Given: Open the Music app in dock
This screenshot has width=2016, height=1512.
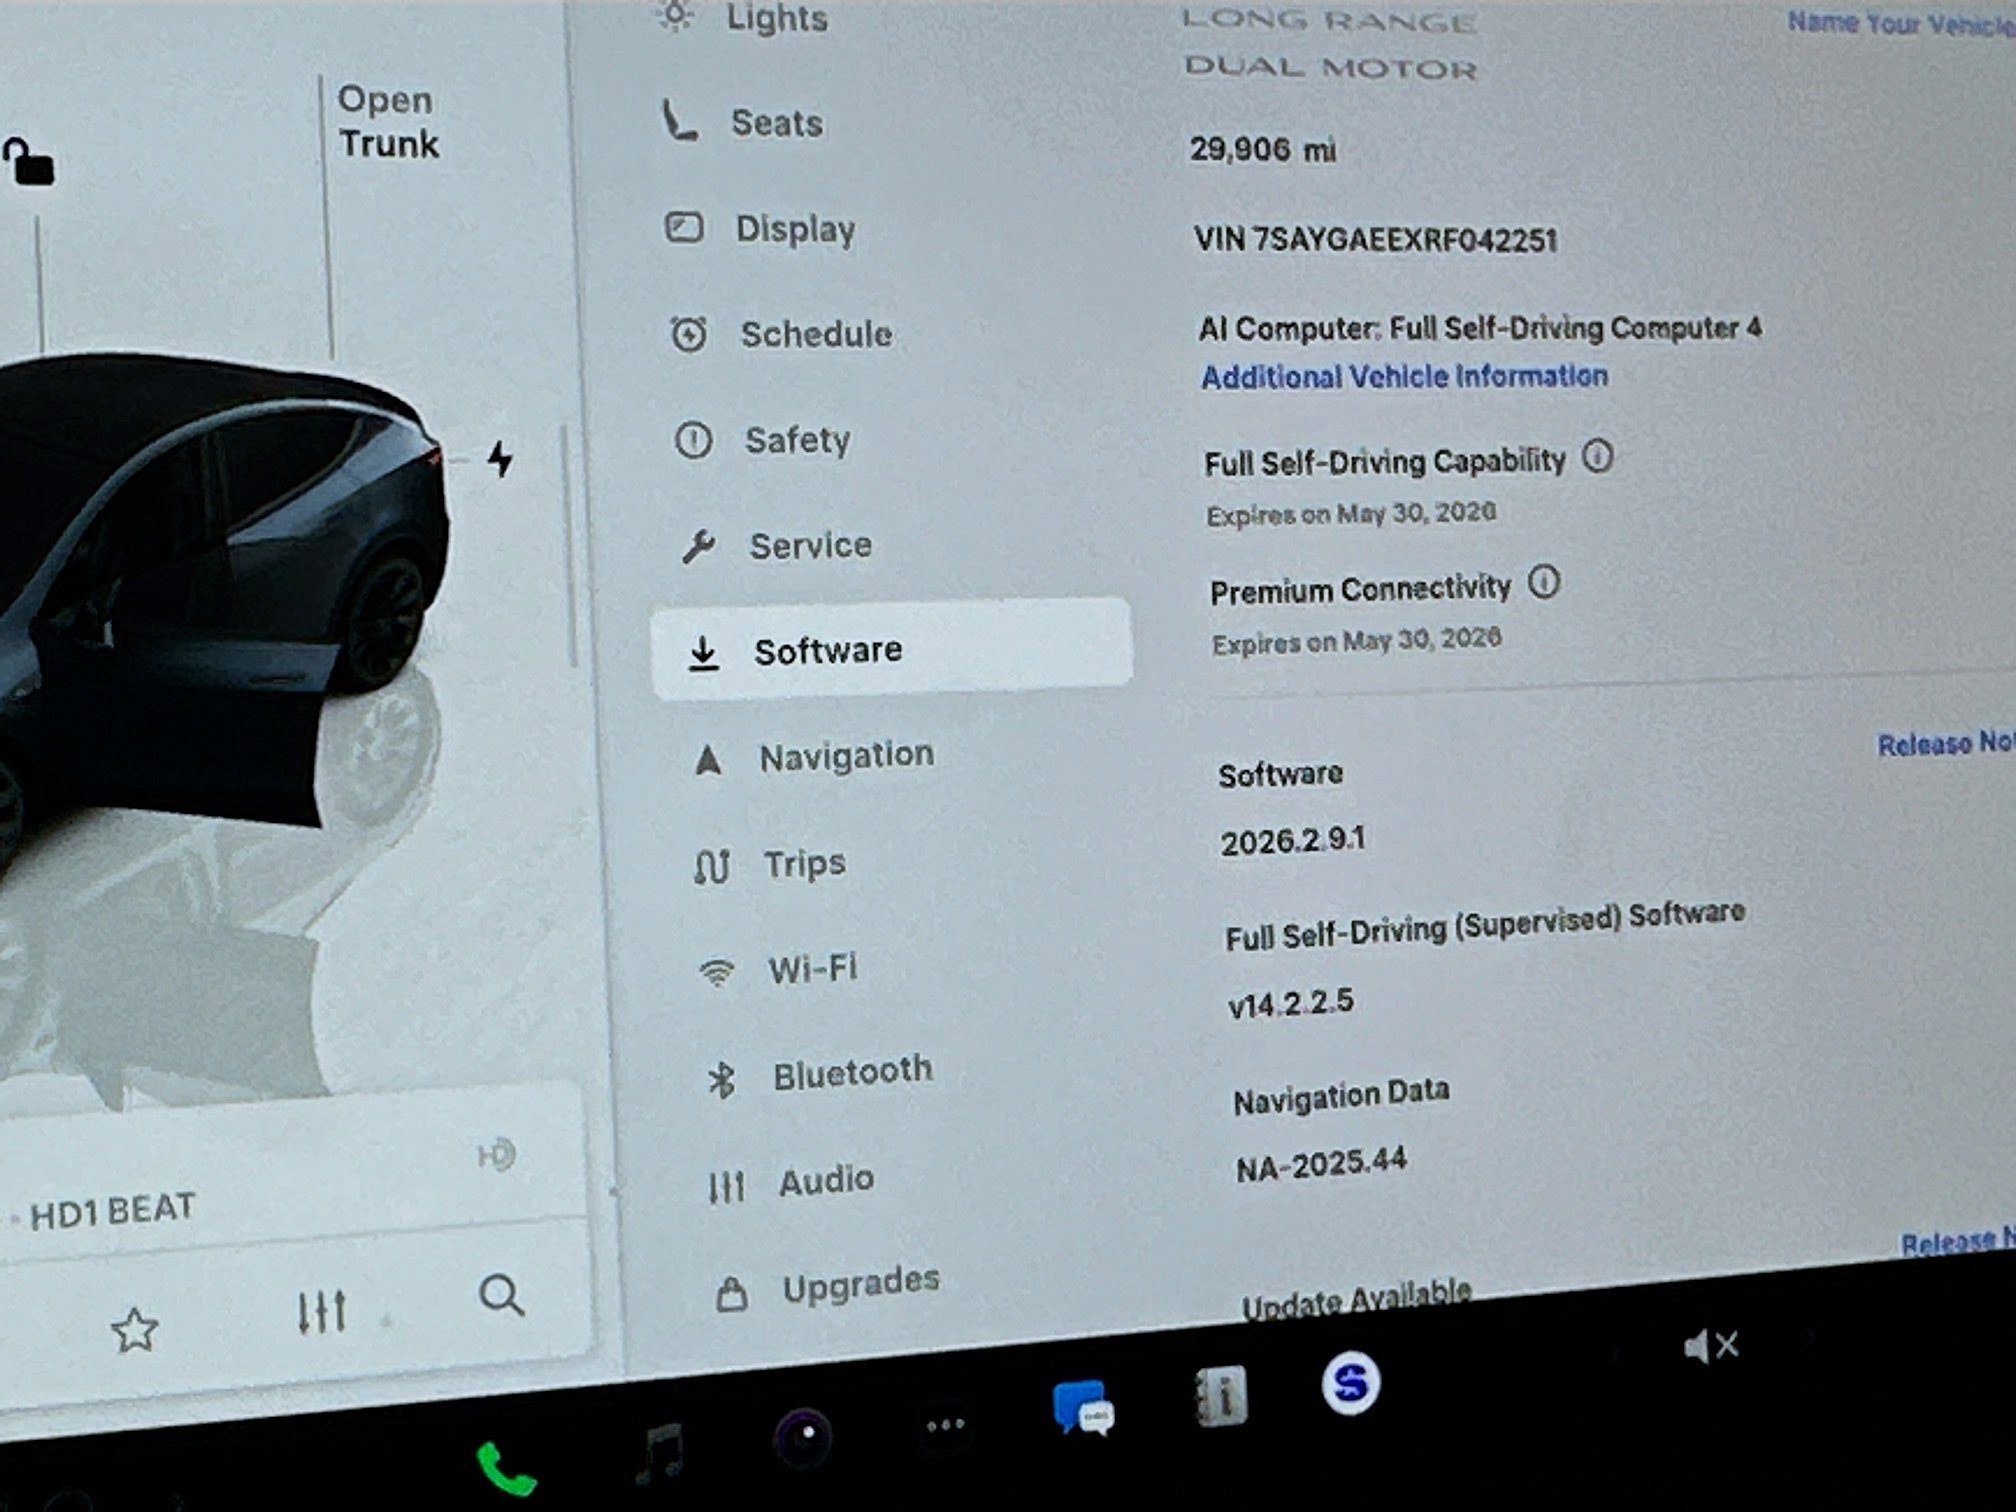Looking at the screenshot, I should (660, 1453).
